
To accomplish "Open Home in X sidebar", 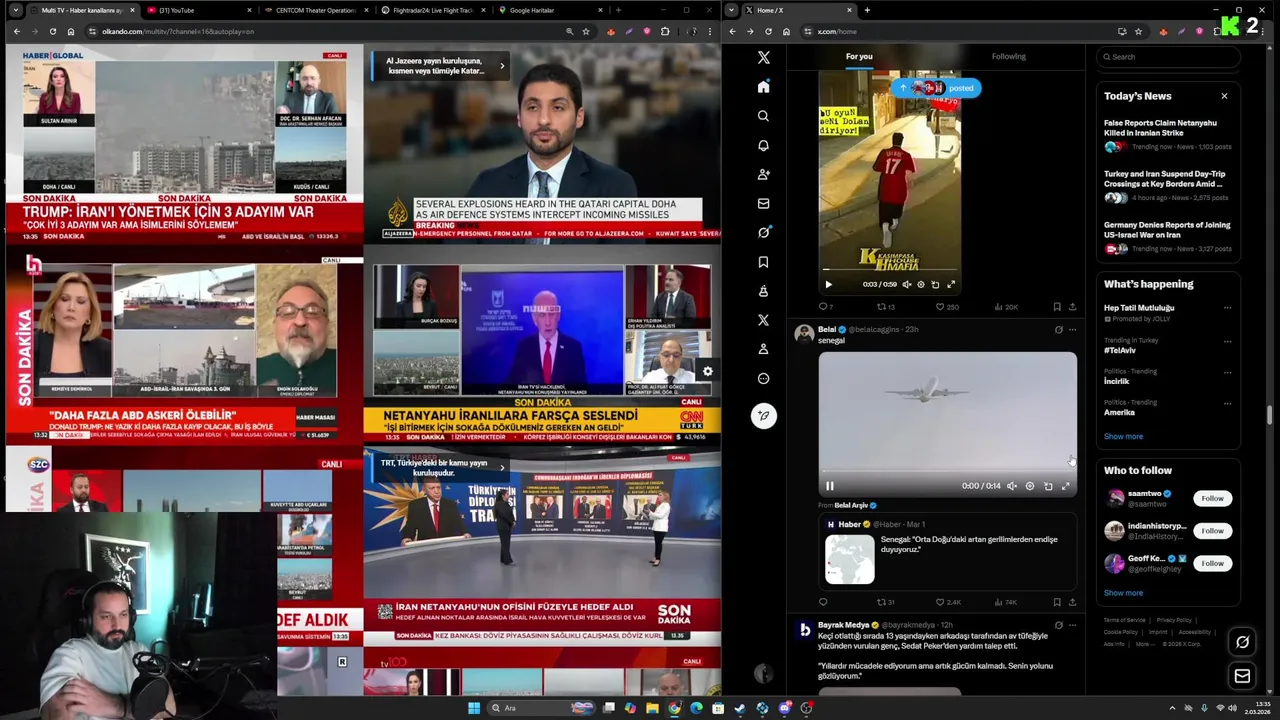I will point(763,87).
